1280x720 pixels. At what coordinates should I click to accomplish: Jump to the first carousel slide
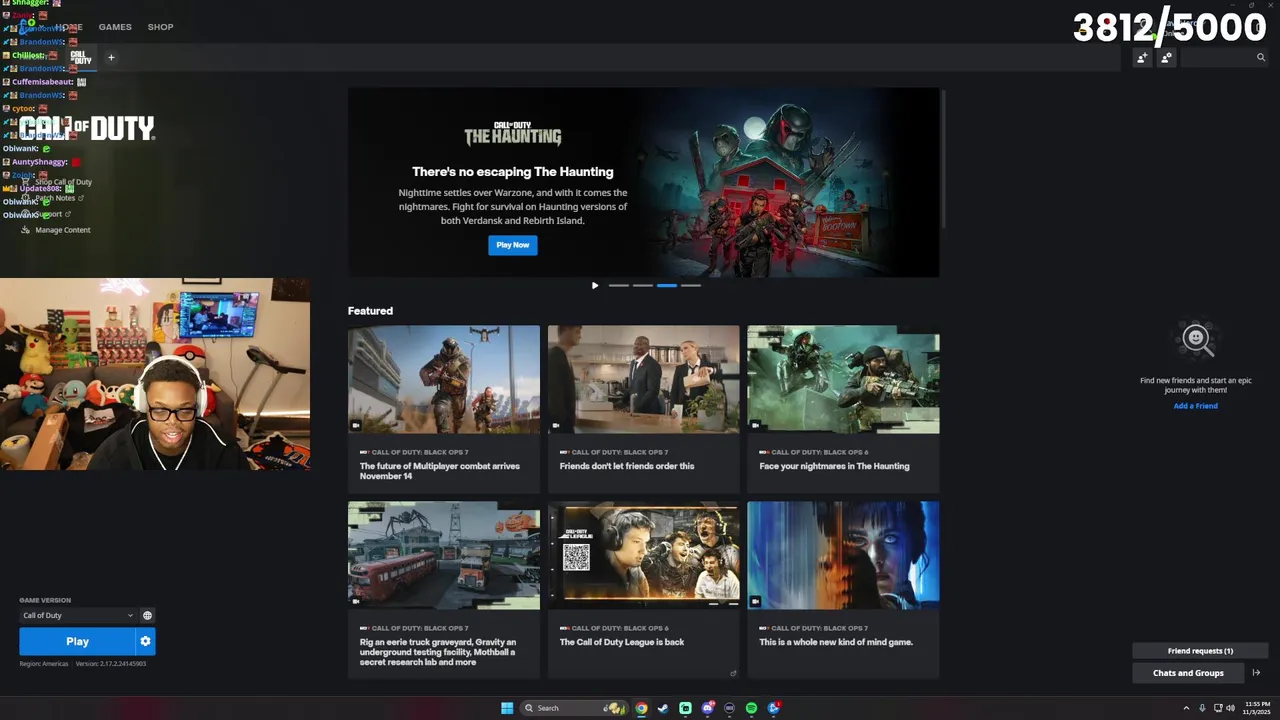(x=619, y=286)
